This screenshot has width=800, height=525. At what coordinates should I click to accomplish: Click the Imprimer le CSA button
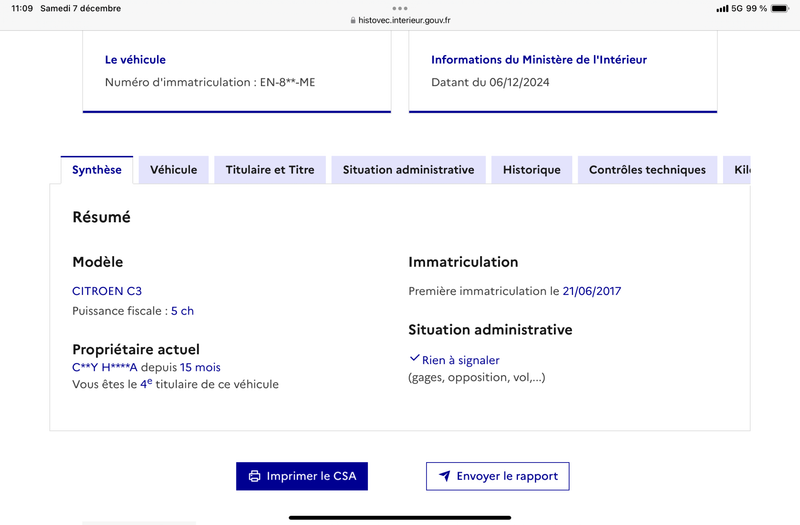coord(302,476)
